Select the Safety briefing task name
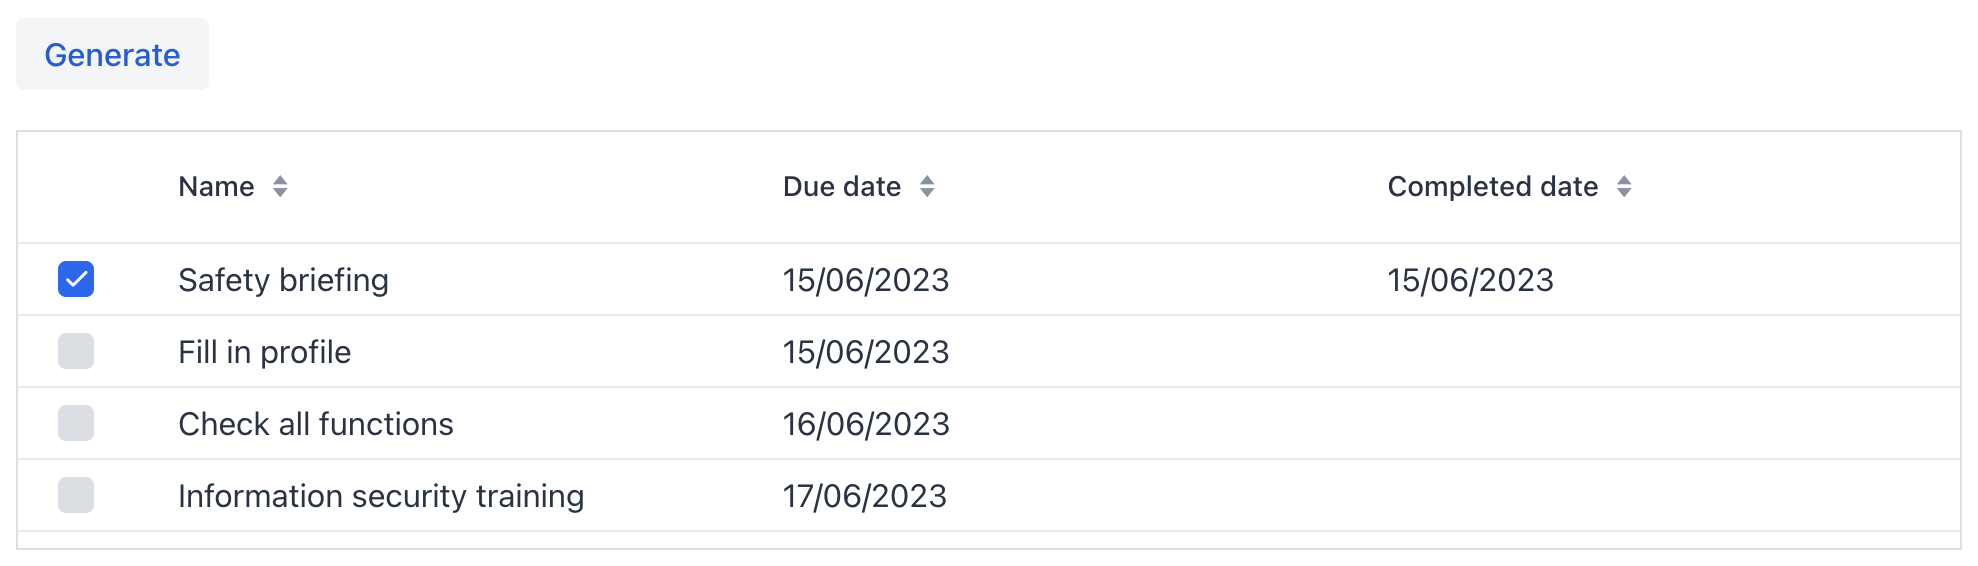Viewport: 1978px width, 566px height. (283, 280)
